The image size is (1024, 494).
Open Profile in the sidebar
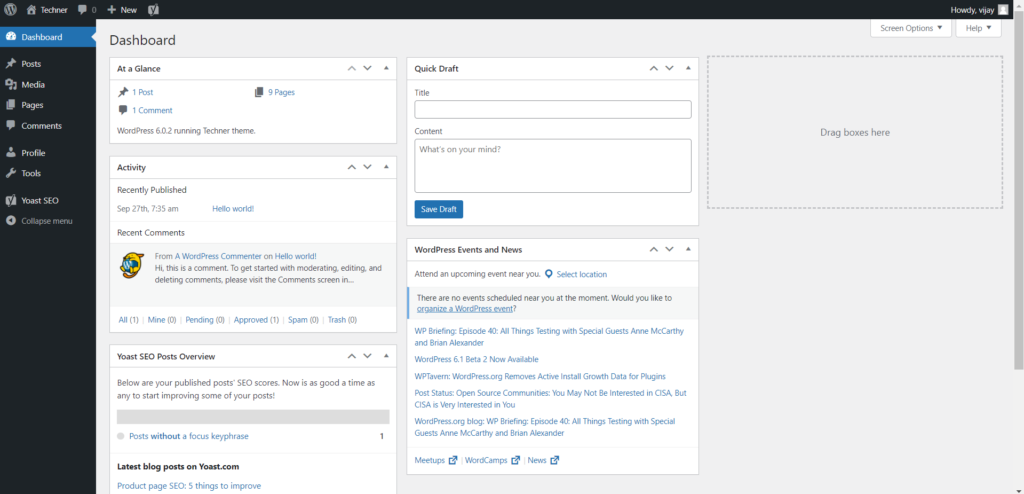coord(48,153)
